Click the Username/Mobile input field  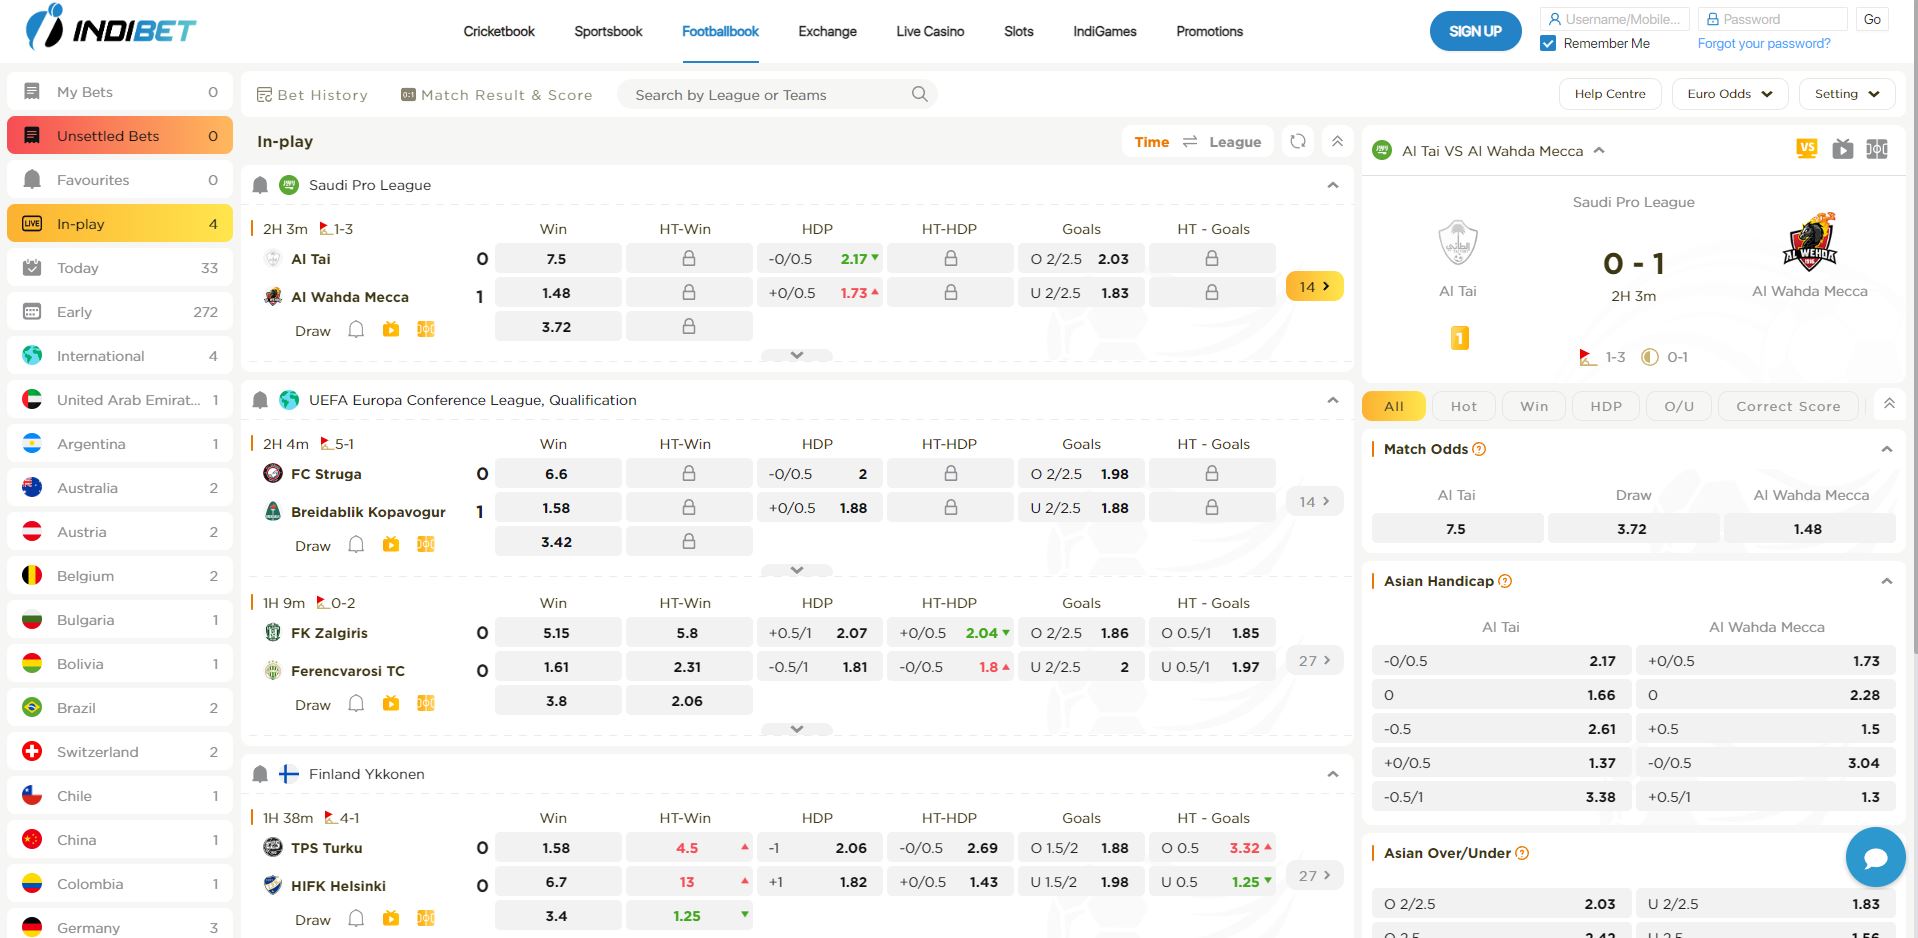1615,19
